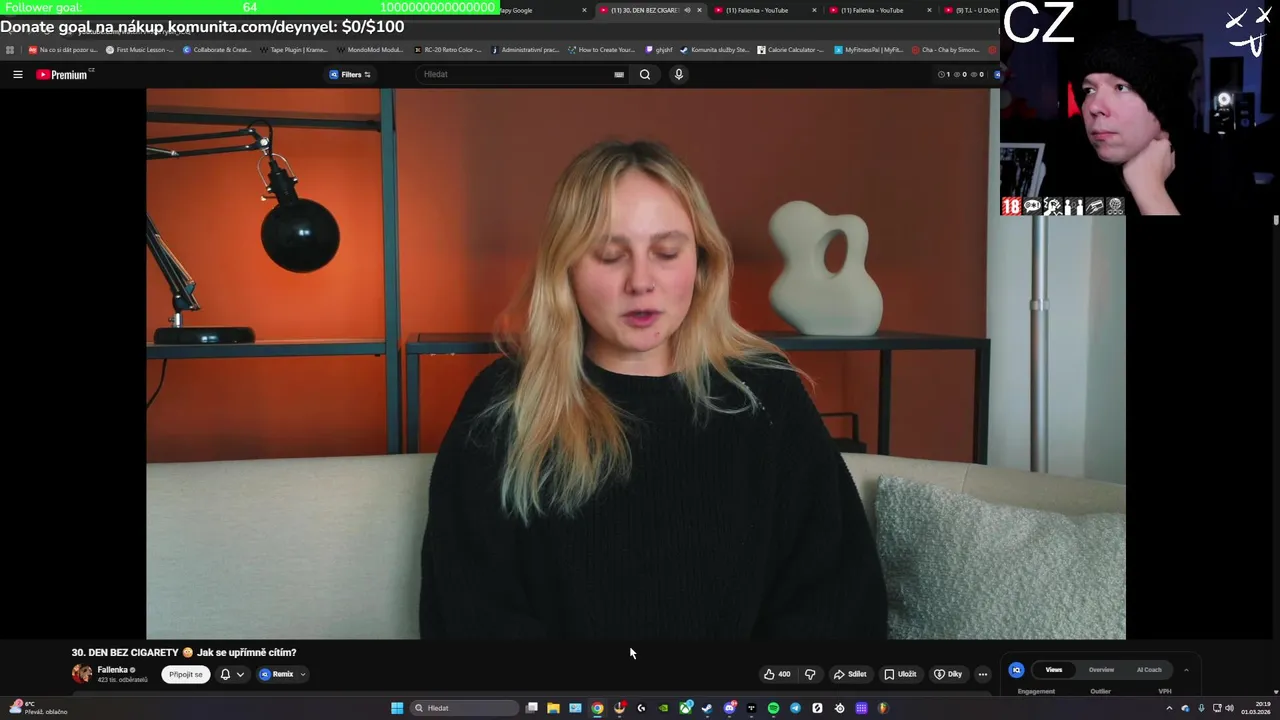Open the Nvidia app on taskbar

click(x=663, y=708)
